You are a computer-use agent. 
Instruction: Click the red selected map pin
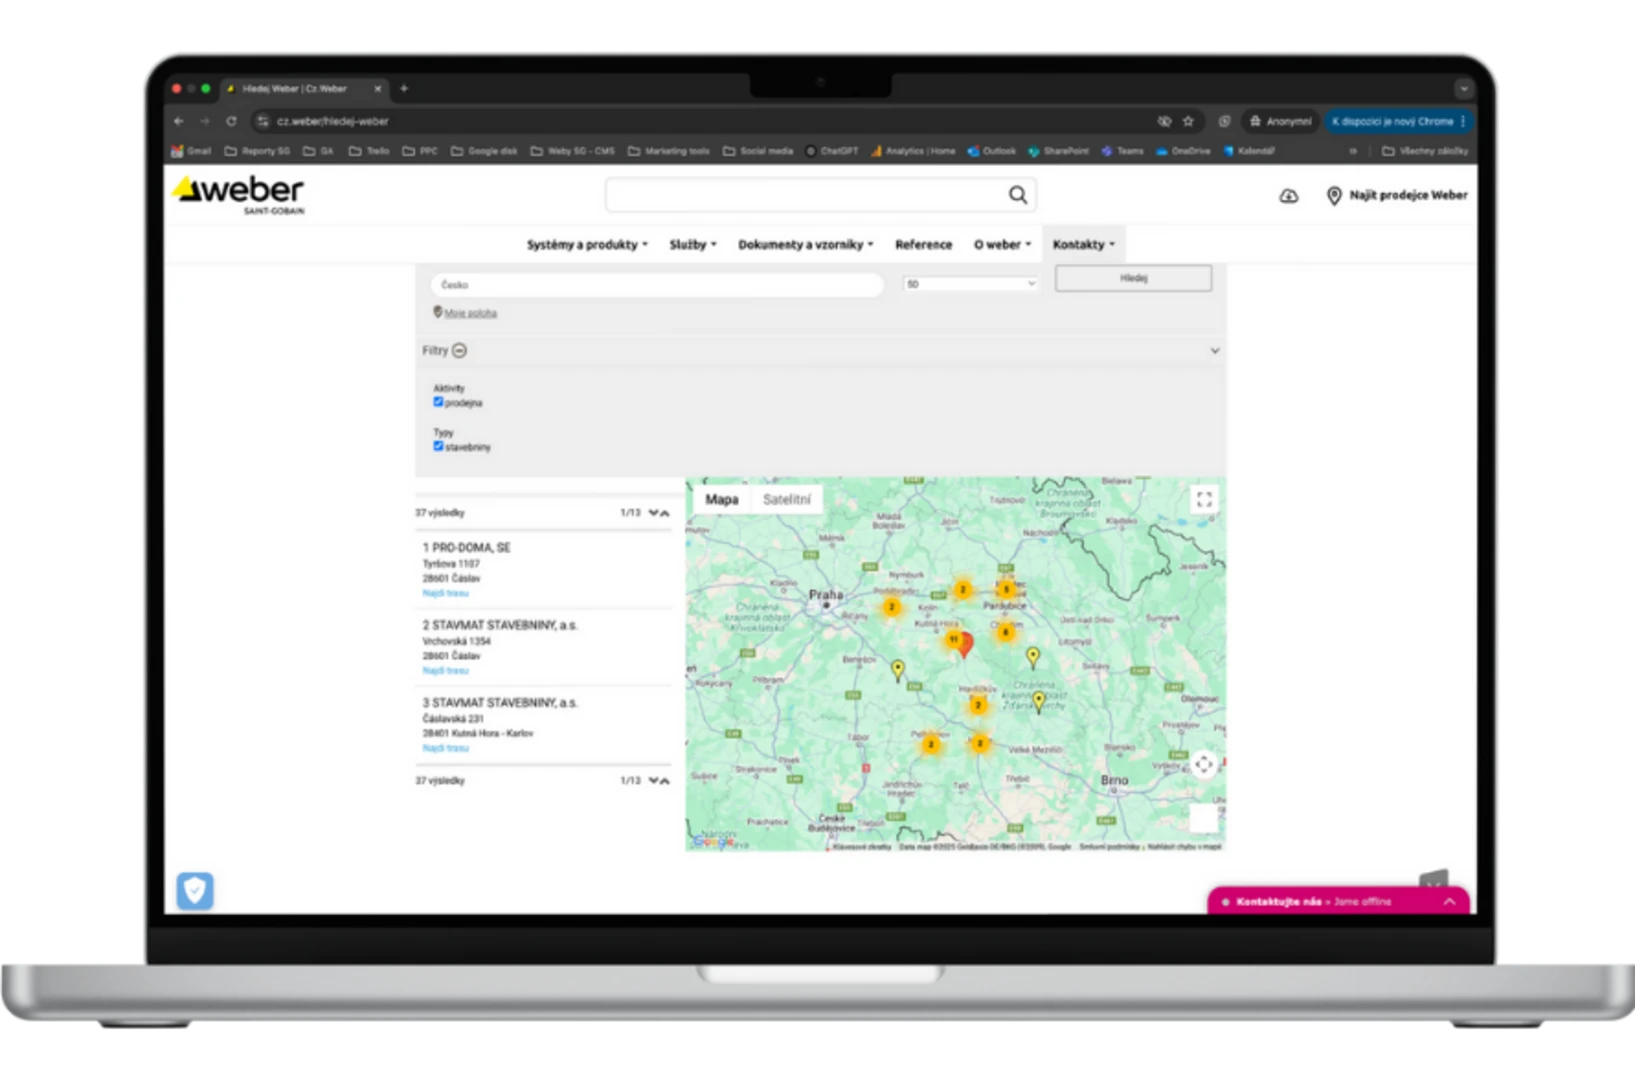coord(965,643)
